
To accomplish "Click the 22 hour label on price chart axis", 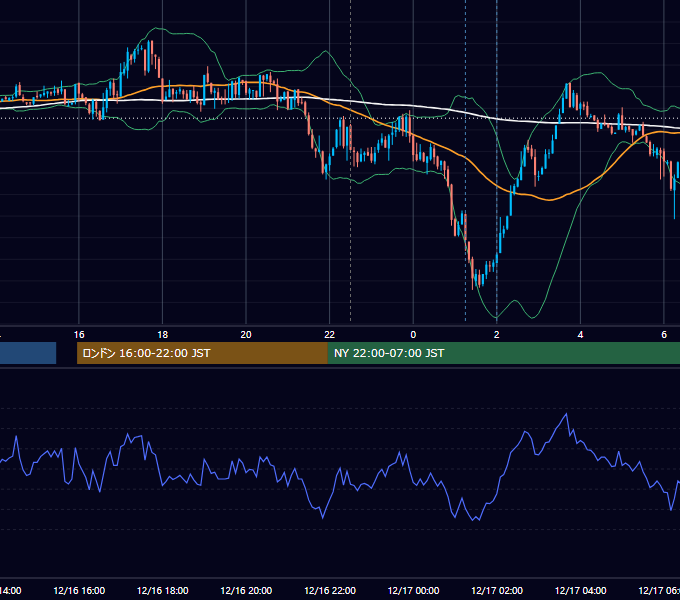I will 330,335.
